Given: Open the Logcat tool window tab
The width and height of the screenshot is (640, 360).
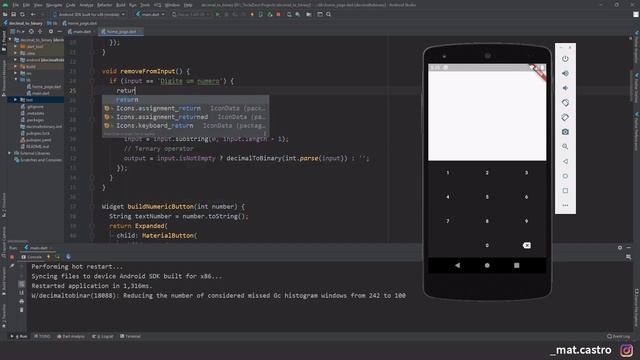Looking at the screenshot, I should pyautogui.click(x=103, y=336).
